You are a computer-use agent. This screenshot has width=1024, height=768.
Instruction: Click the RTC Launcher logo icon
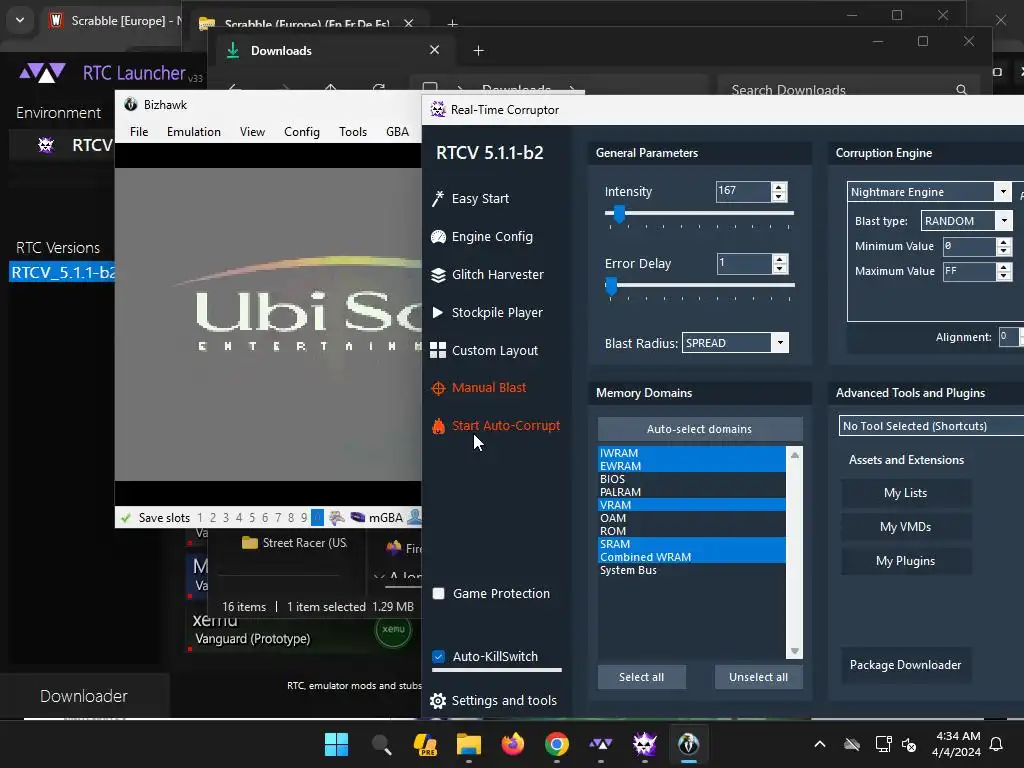click(42, 72)
